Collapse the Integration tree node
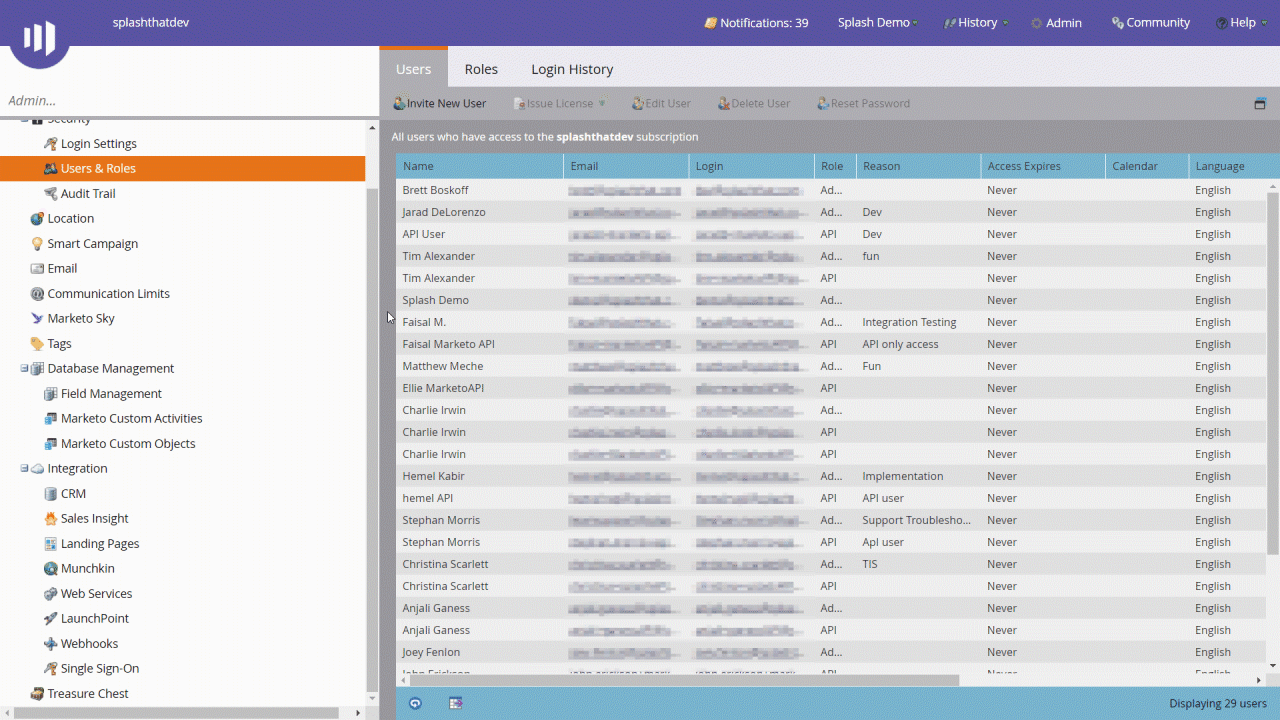Screen dimensions: 1280x720 (24, 468)
